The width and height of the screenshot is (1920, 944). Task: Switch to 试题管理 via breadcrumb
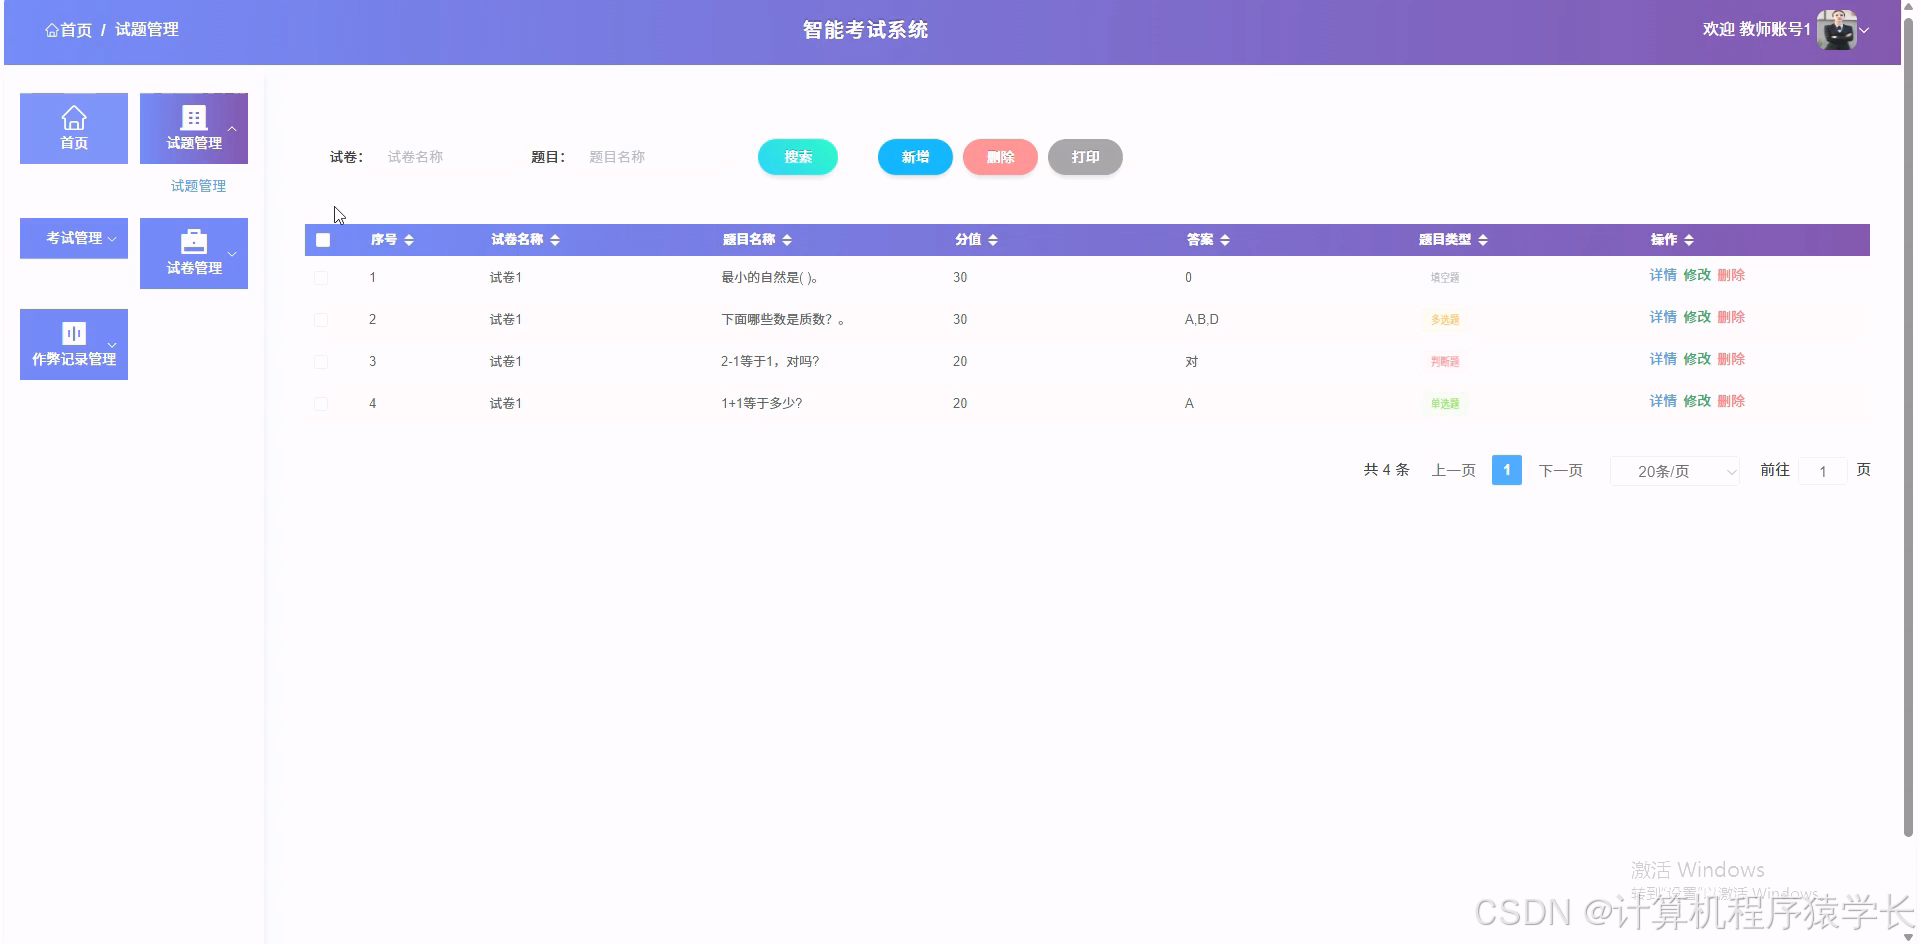(x=146, y=29)
